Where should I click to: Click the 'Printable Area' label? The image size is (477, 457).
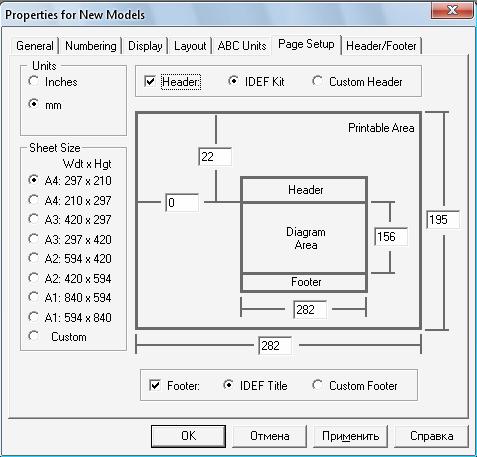381,128
